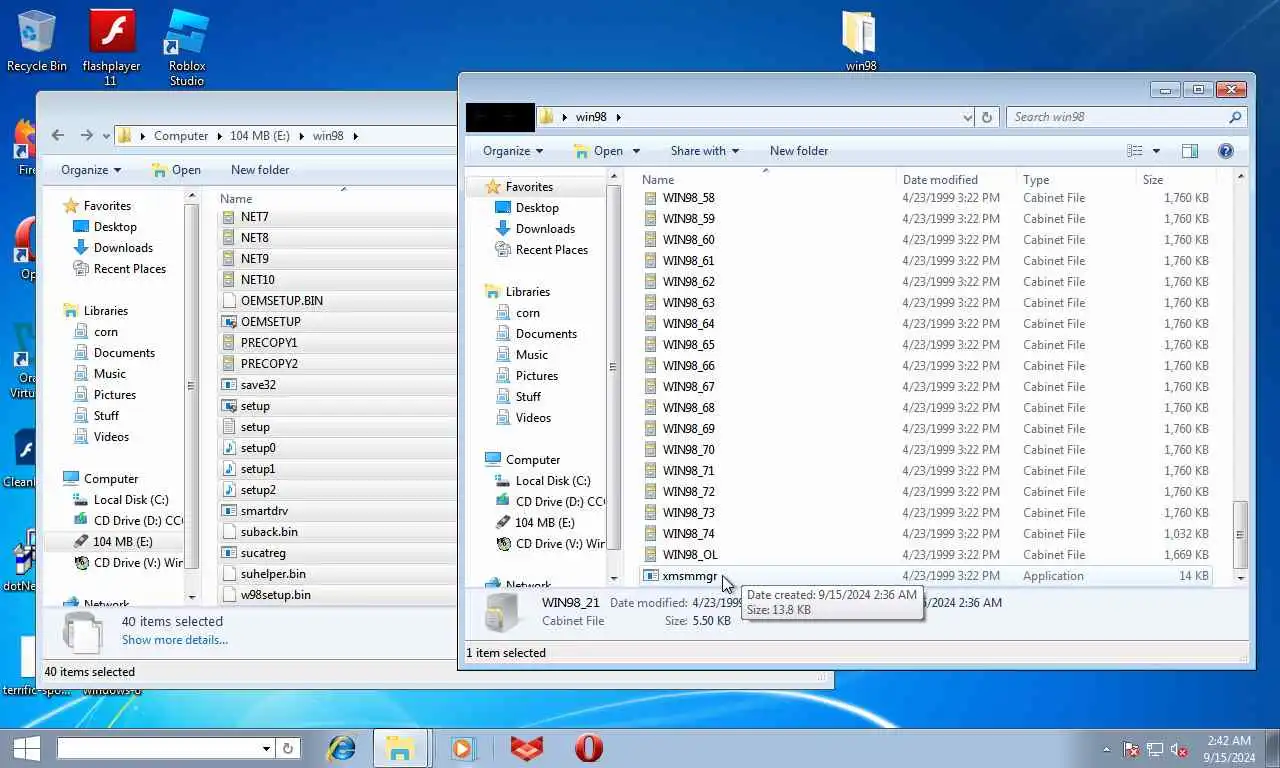Open Organize menu in front win98 window
The image size is (1280, 768).
[x=513, y=151]
